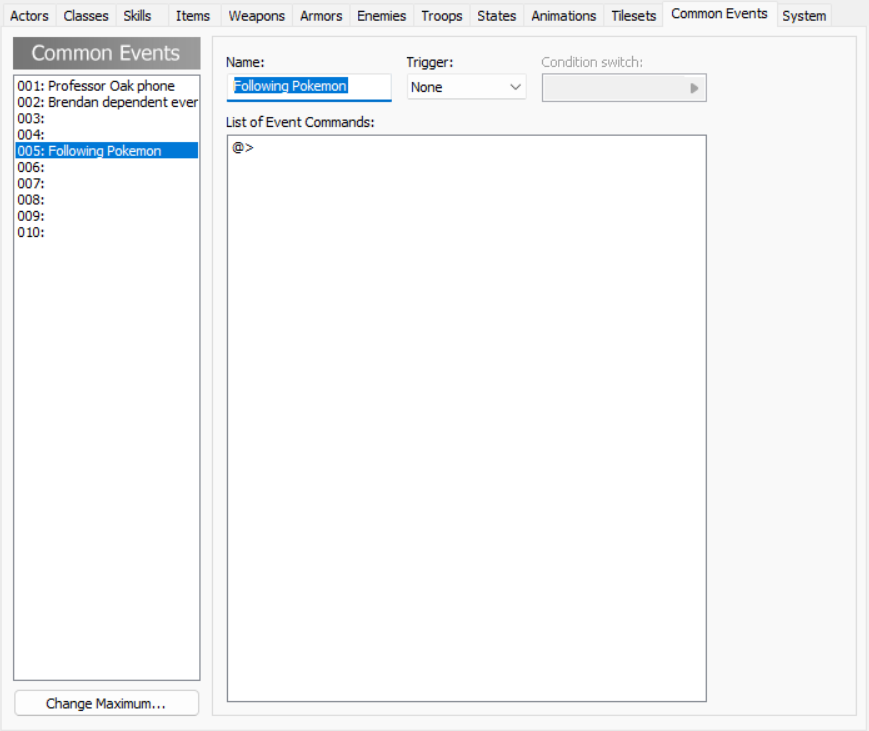This screenshot has height=731, width=869.
Task: Go to the Skills tab
Action: coord(137,16)
